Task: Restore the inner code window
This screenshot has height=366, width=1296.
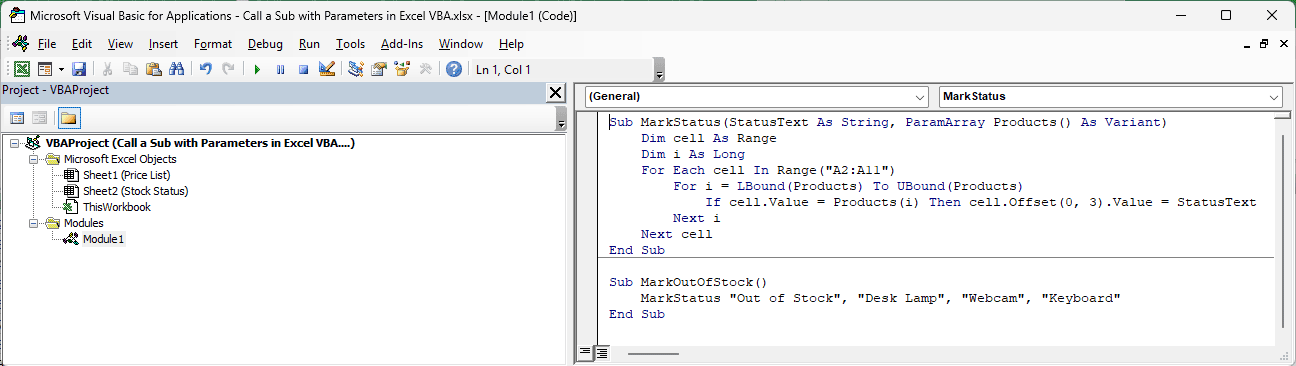Action: [x=1264, y=44]
